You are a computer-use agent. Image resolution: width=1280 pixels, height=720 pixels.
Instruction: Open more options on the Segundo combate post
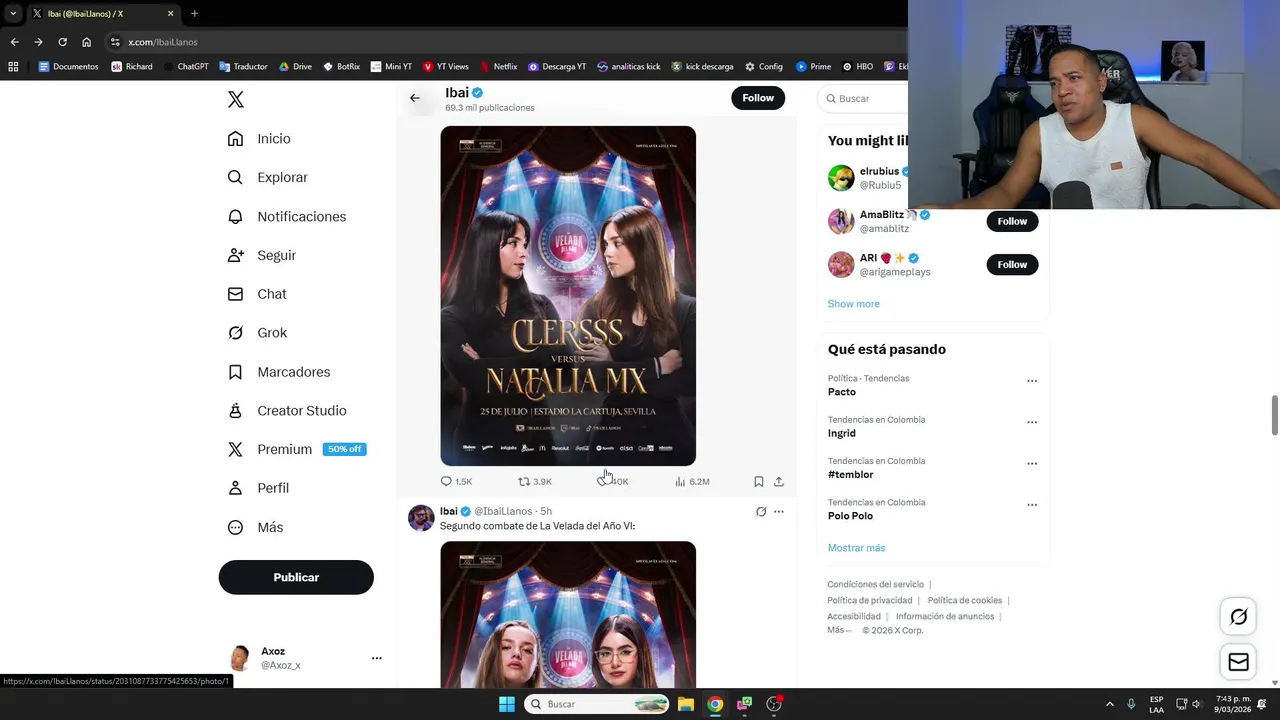click(779, 512)
